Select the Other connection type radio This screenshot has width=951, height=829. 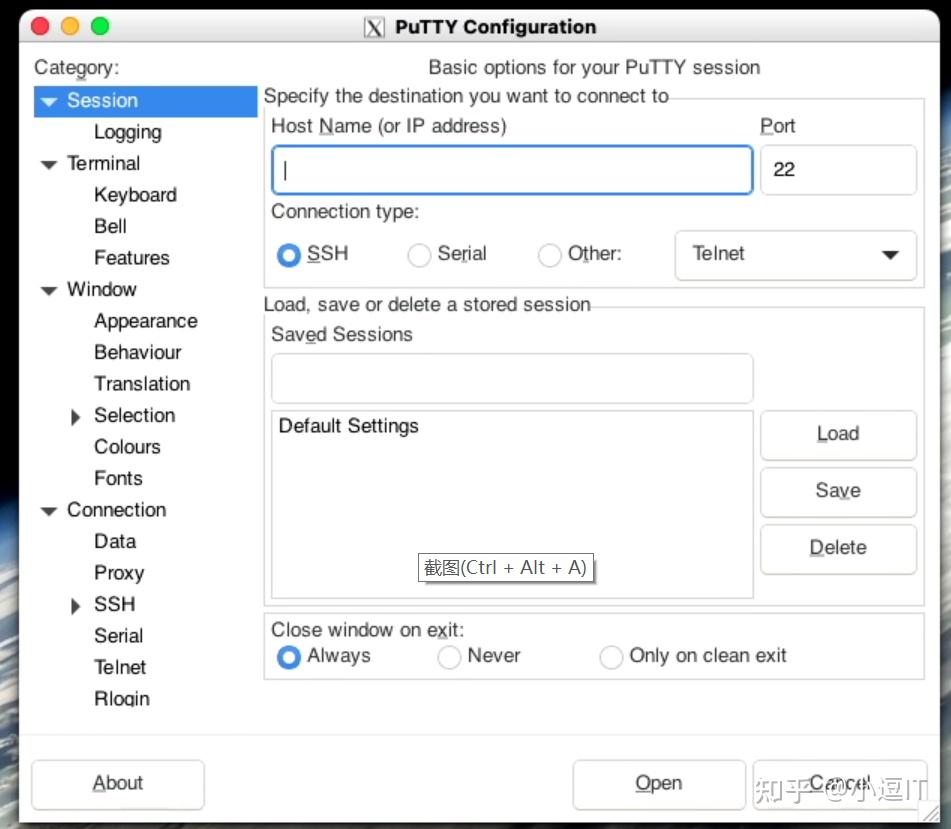click(x=549, y=255)
